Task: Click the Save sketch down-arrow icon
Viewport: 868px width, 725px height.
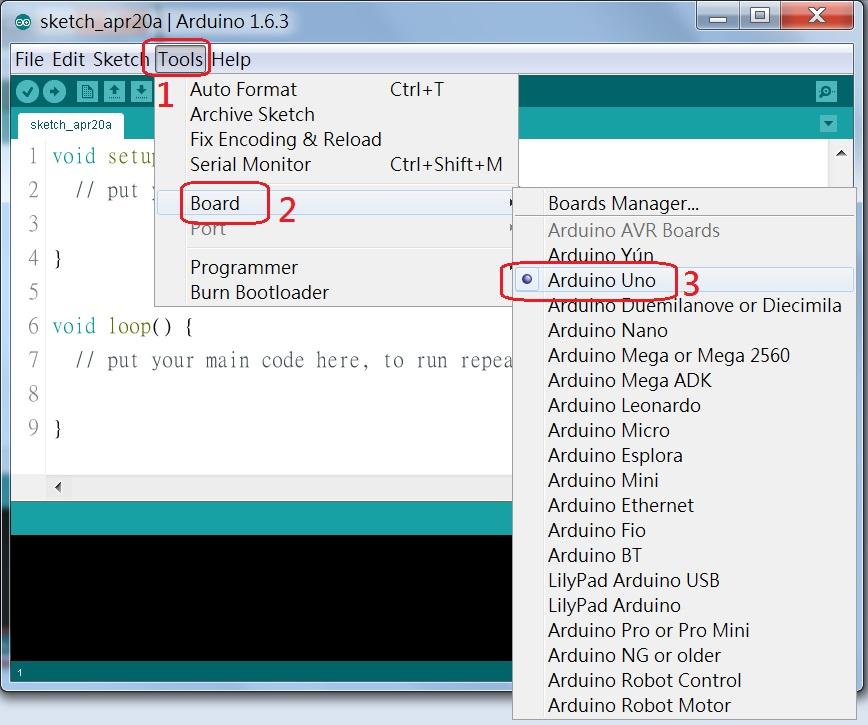Action: pos(141,92)
